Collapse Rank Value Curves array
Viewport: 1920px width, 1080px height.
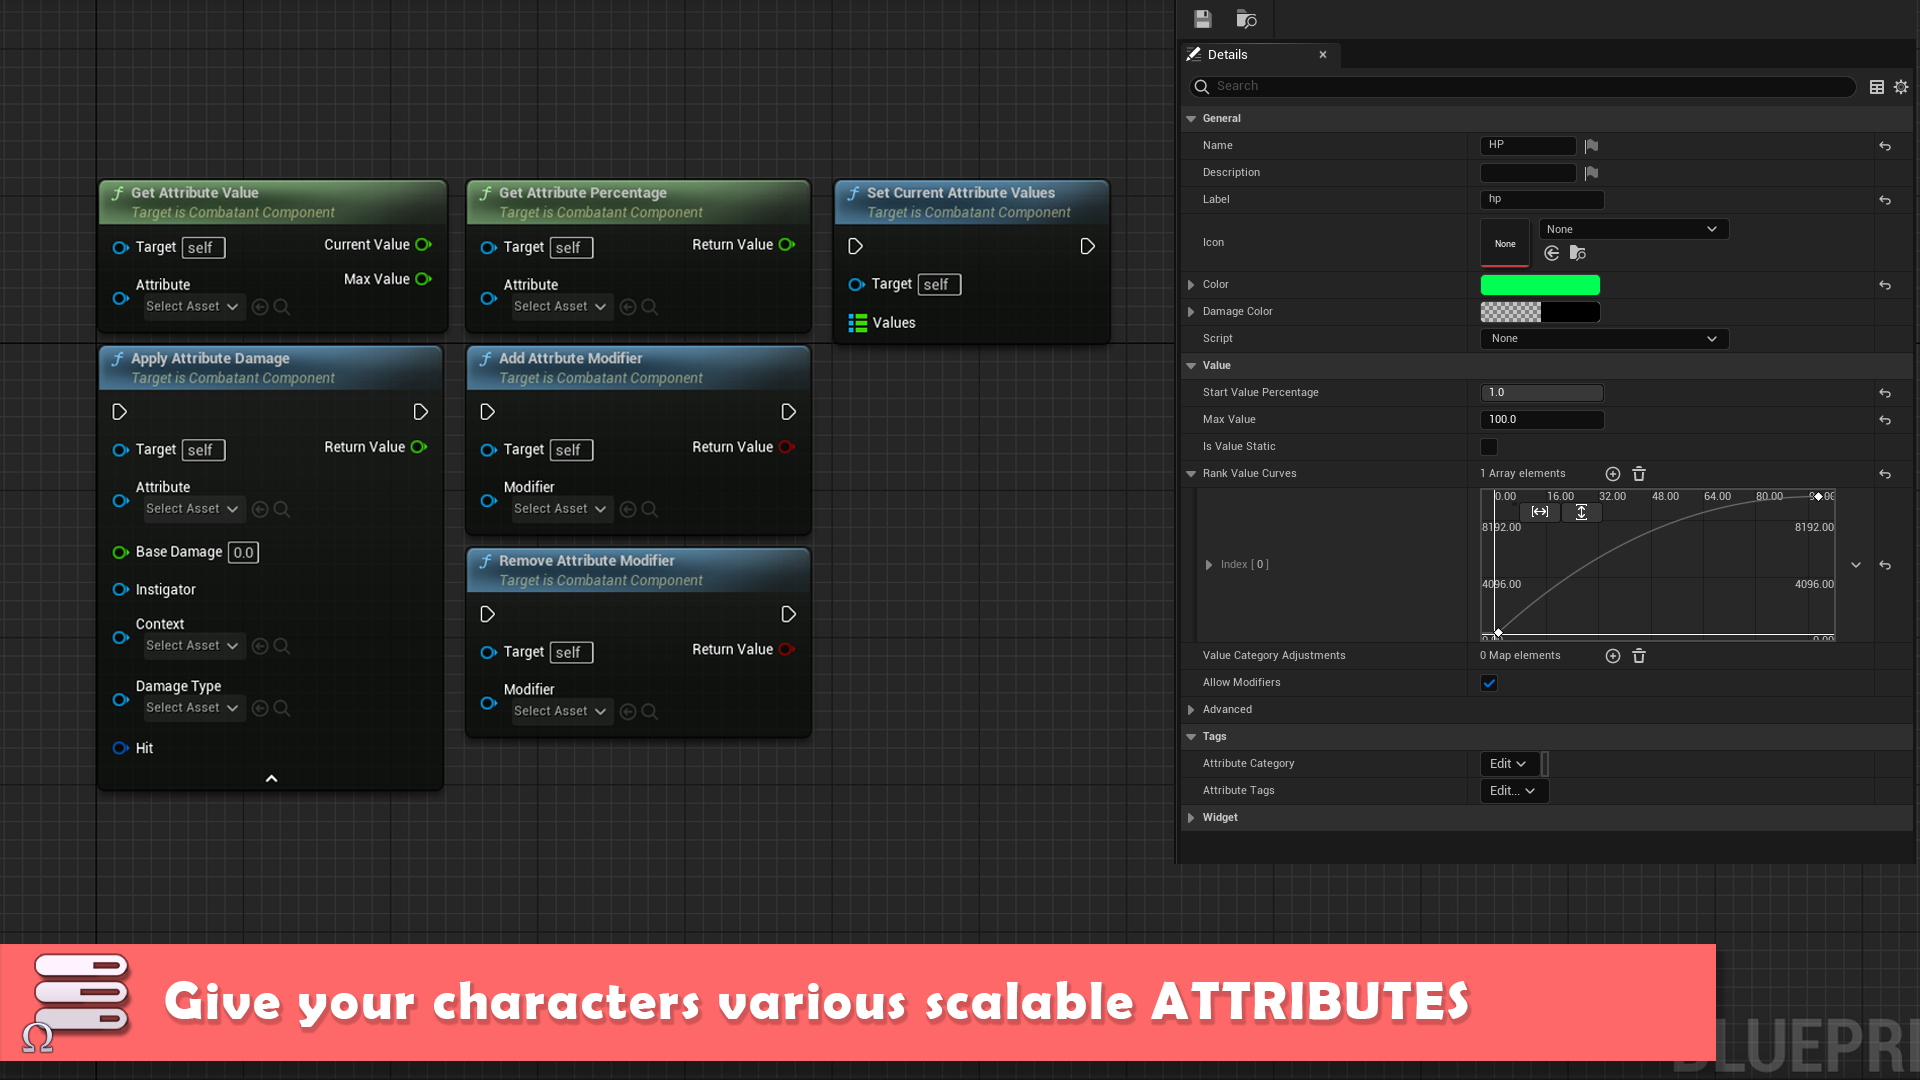pyautogui.click(x=1191, y=474)
